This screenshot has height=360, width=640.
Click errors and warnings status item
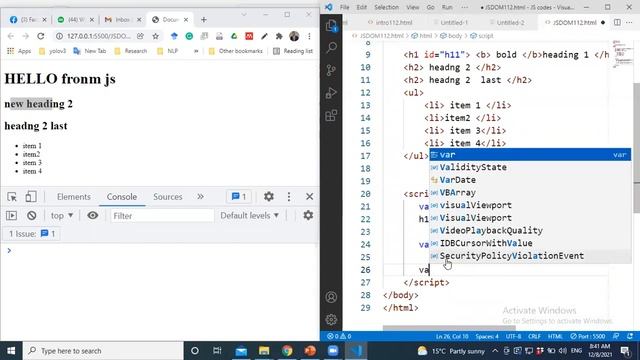(x=339, y=336)
